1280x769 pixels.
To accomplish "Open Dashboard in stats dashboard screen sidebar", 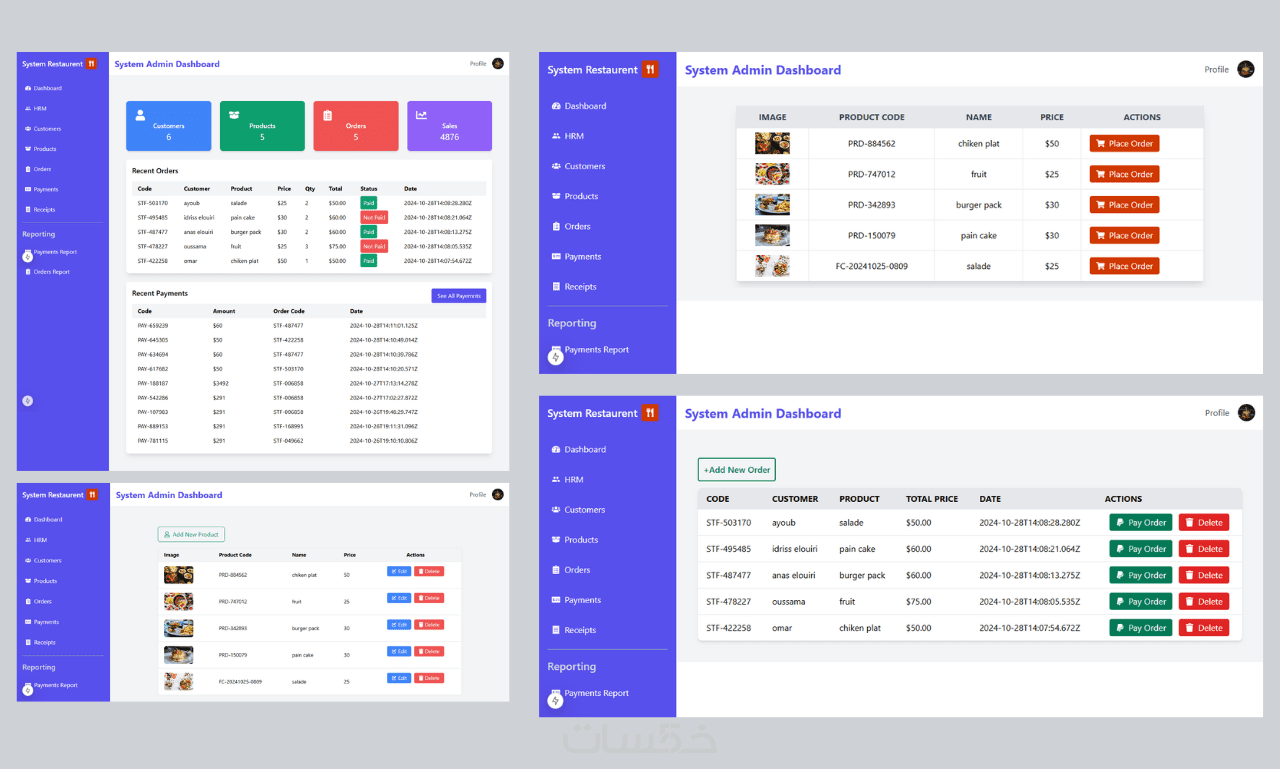I will pyautogui.click(x=42, y=88).
